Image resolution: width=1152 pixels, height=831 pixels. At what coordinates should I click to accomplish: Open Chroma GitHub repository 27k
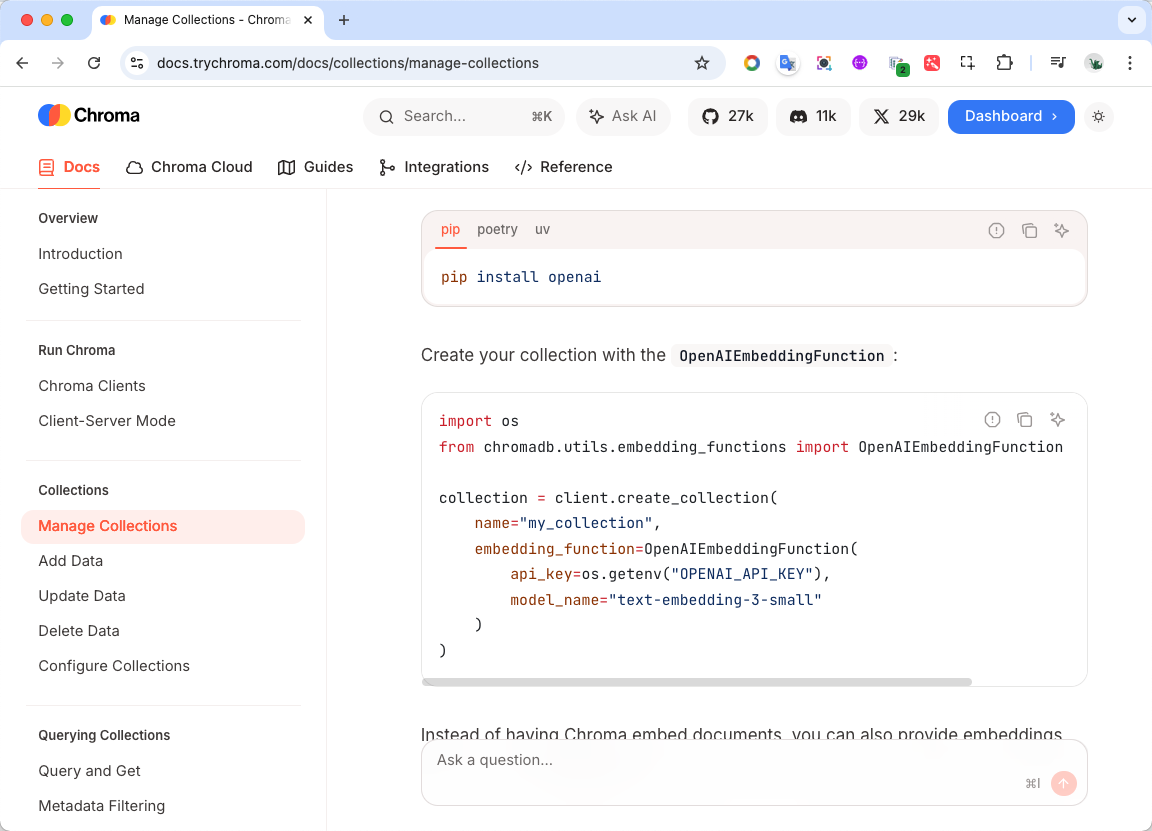point(727,116)
